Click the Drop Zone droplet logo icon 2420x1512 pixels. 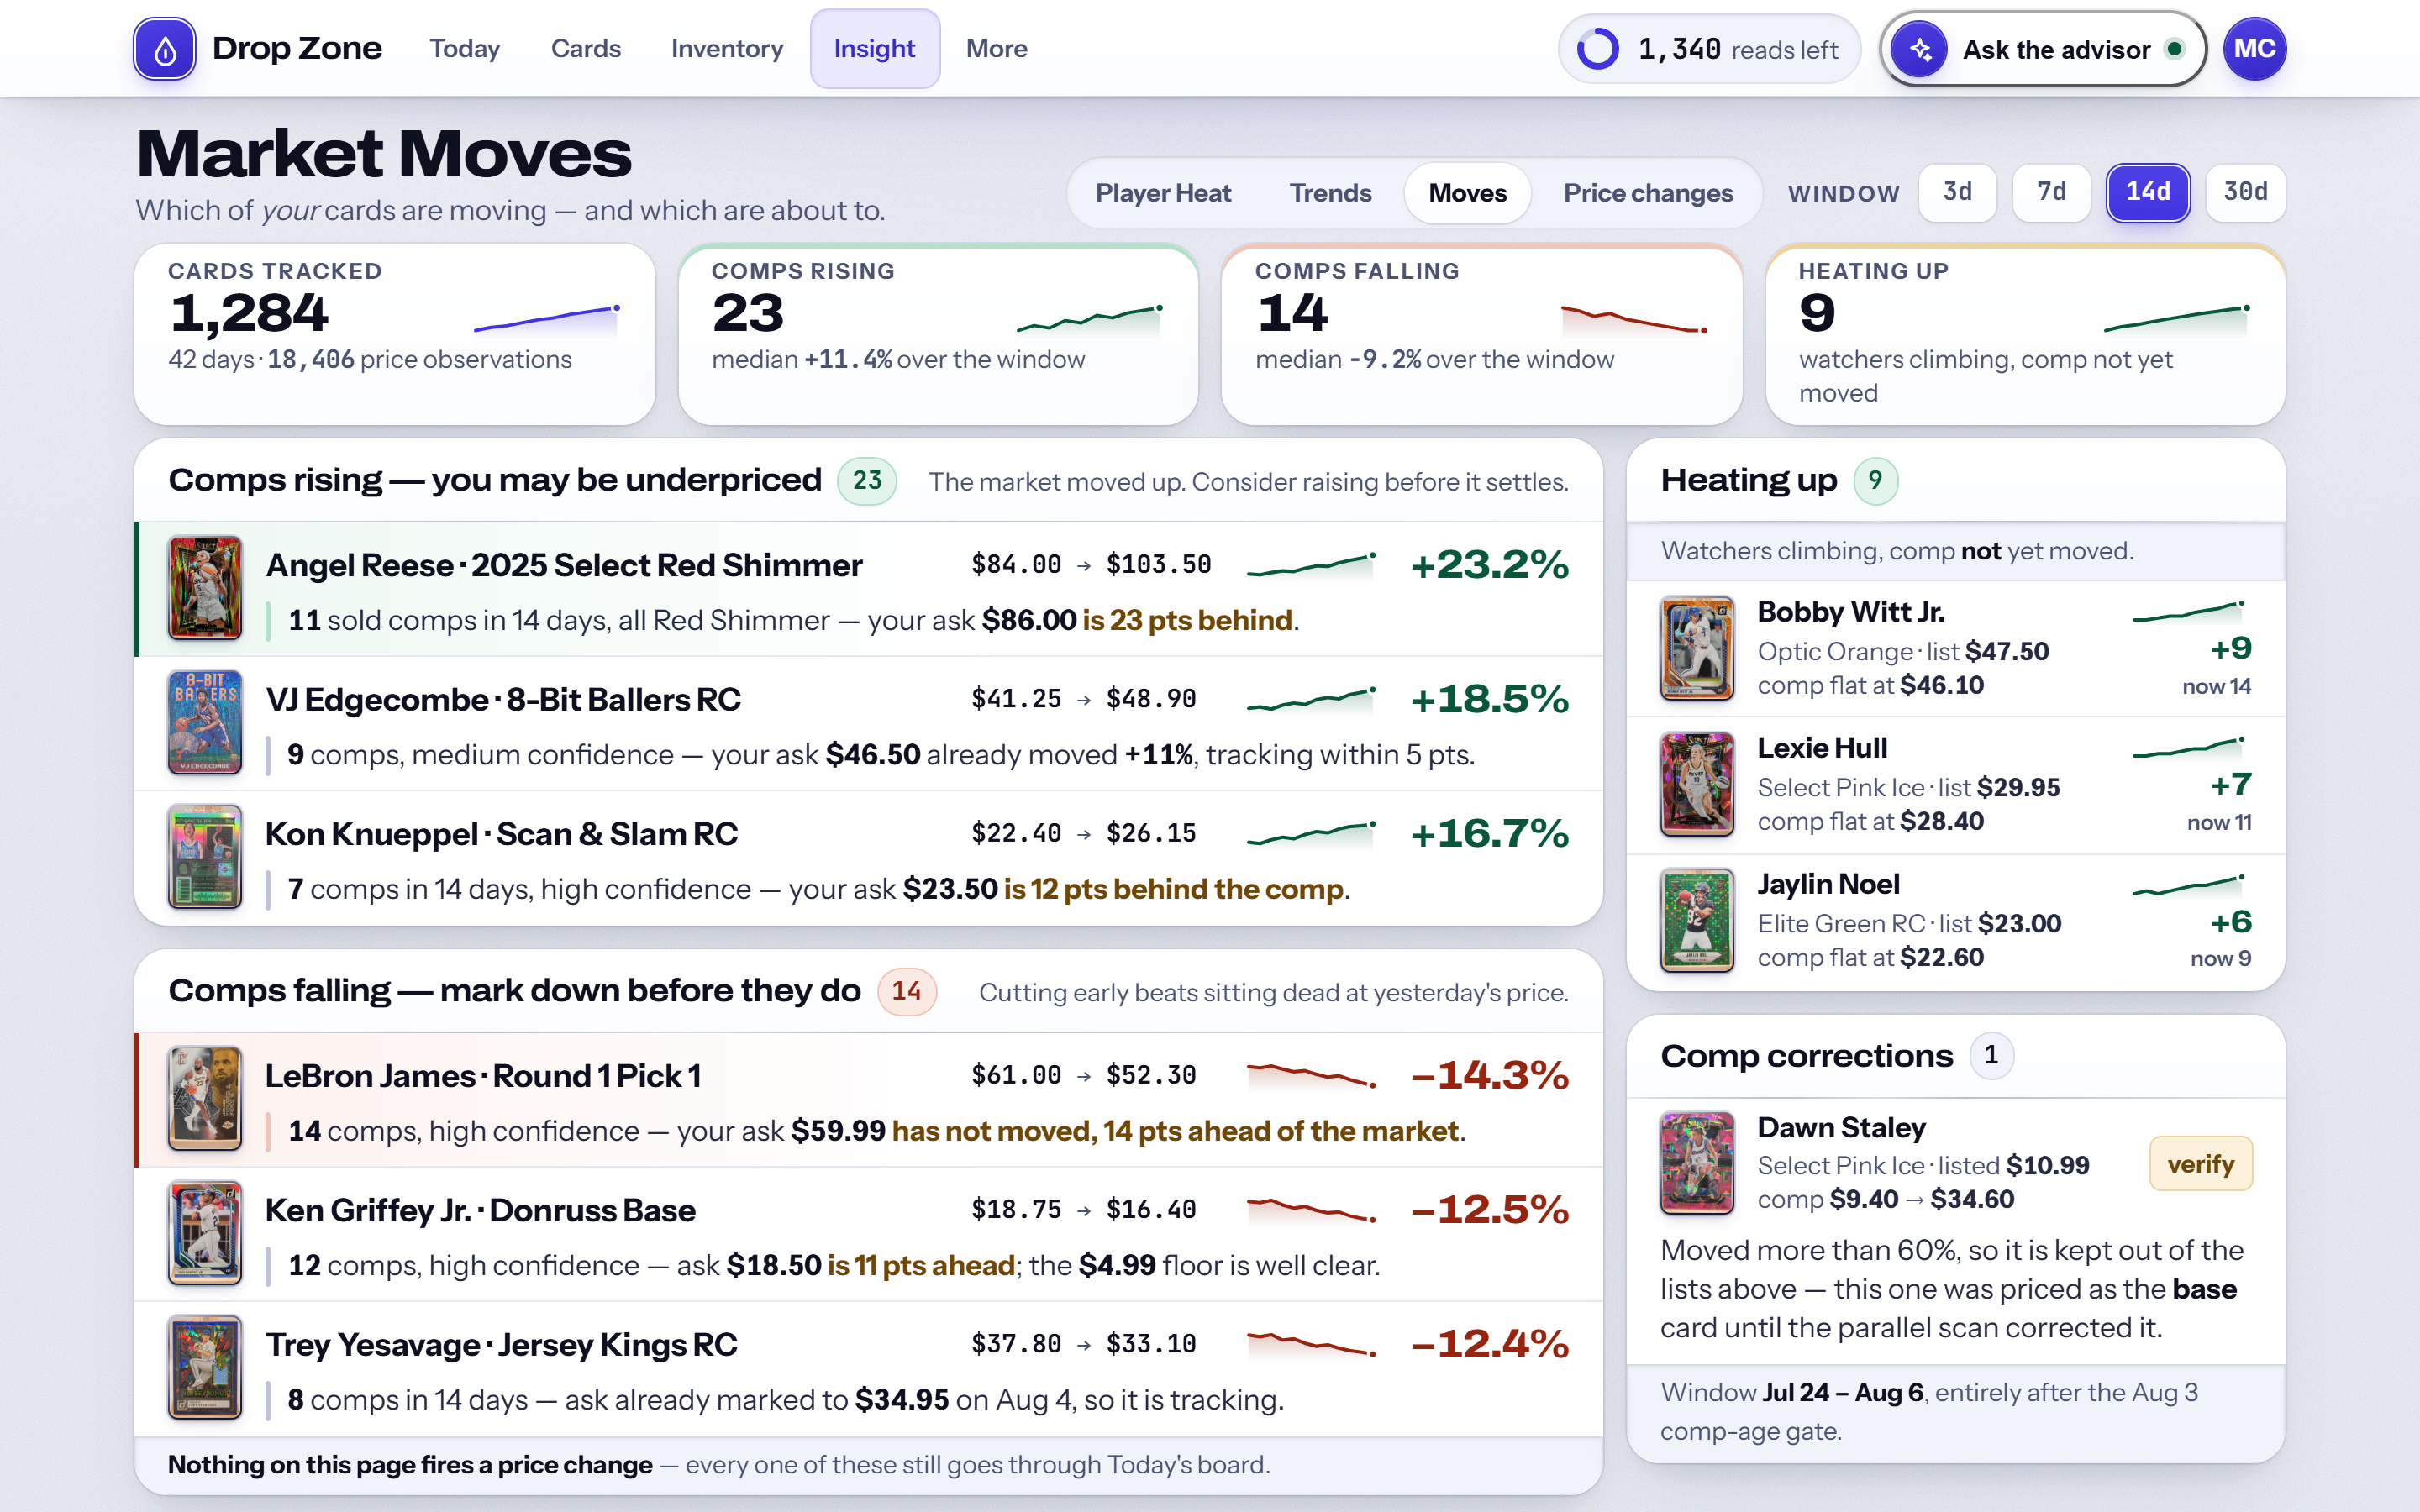165,49
